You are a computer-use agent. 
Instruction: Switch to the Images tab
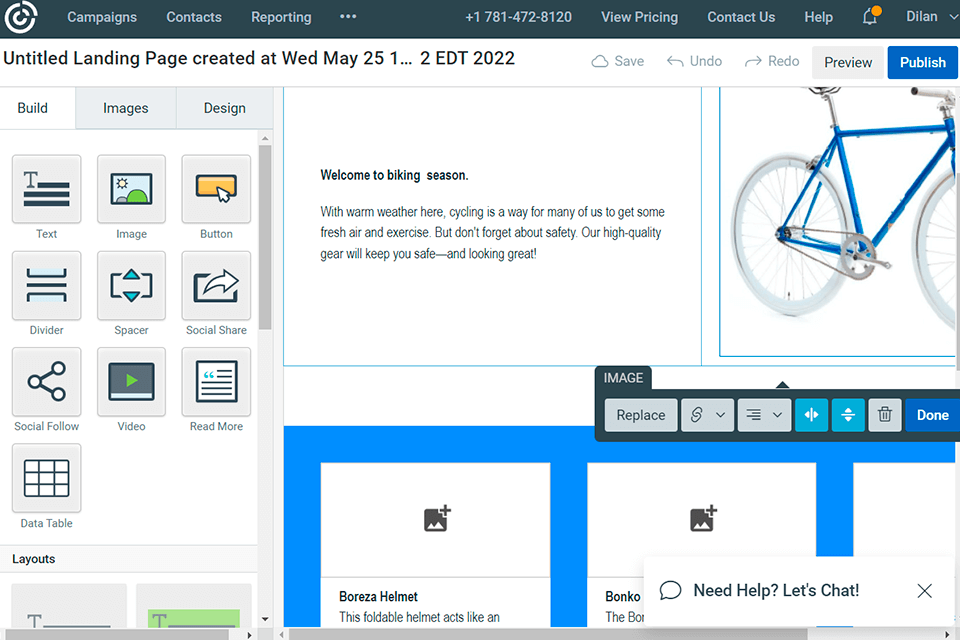tap(126, 108)
